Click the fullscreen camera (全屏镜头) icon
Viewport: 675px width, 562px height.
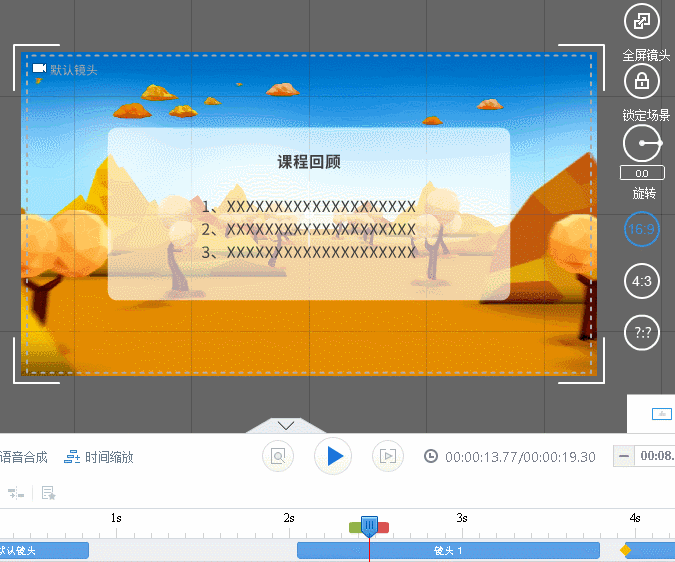pos(641,21)
